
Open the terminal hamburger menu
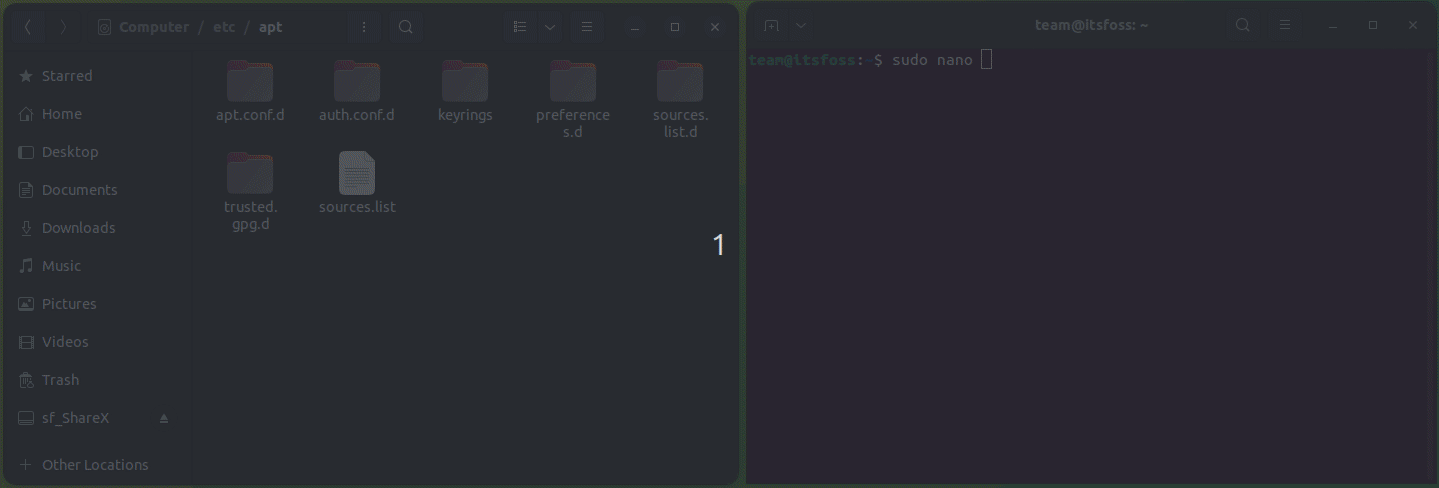pyautogui.click(x=1285, y=25)
